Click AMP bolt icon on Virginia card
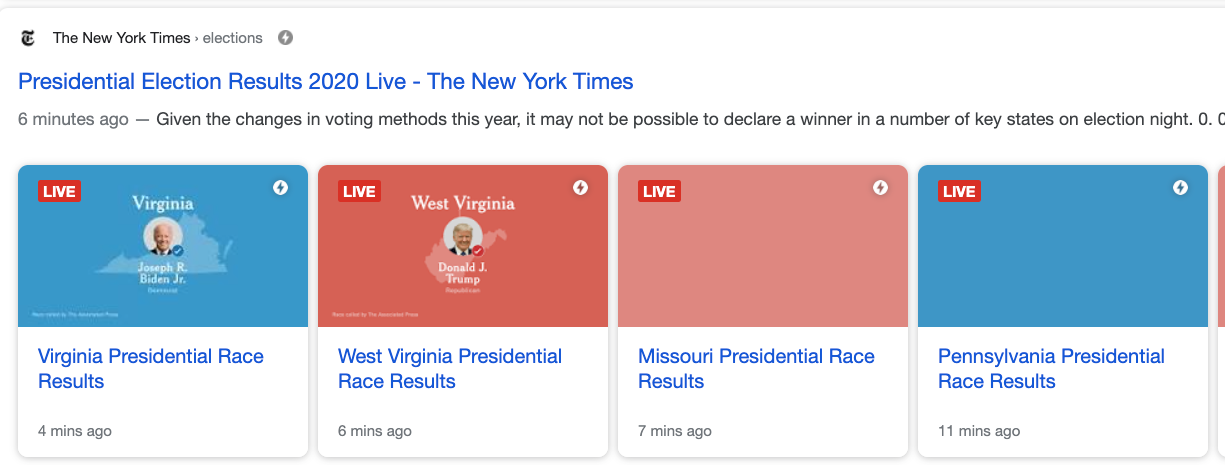Screen dimensions: 1225x465 click(x=280, y=188)
